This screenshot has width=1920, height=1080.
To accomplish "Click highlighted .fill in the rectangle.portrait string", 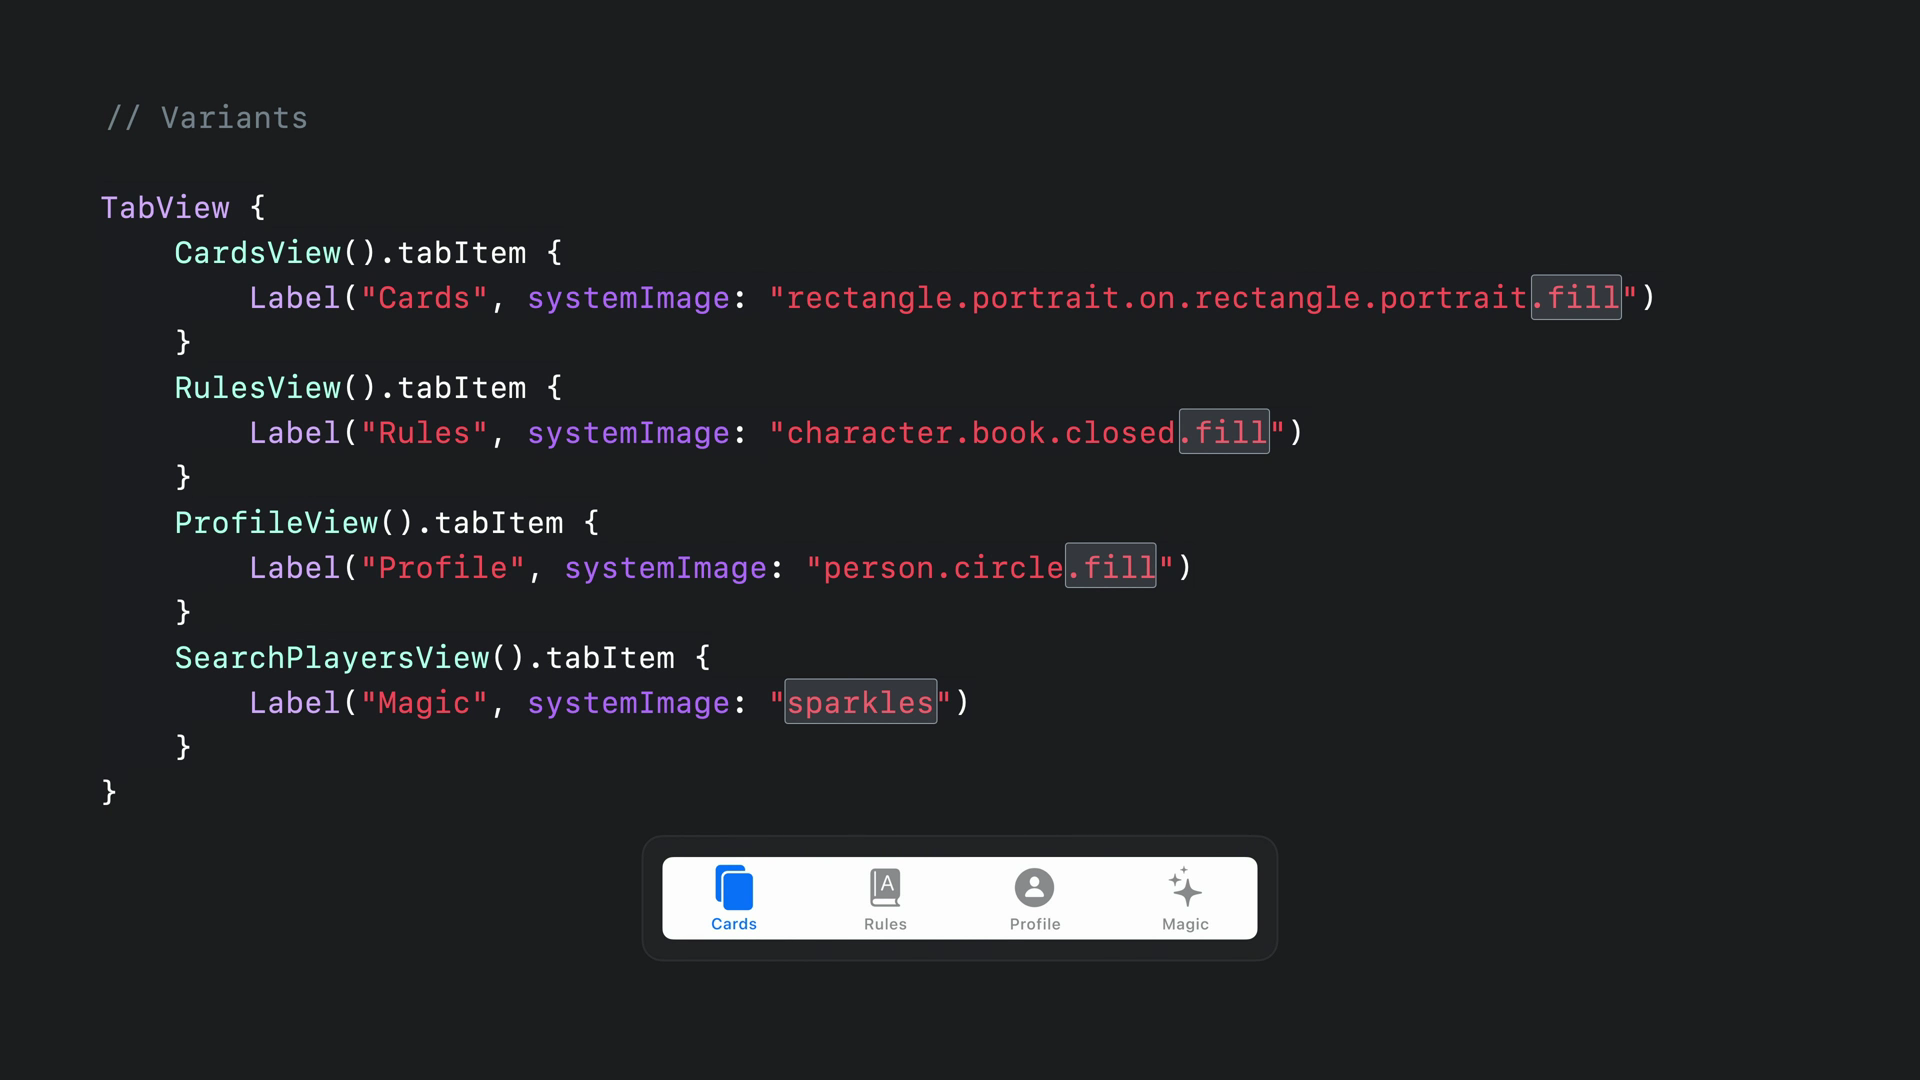I will pos(1576,298).
